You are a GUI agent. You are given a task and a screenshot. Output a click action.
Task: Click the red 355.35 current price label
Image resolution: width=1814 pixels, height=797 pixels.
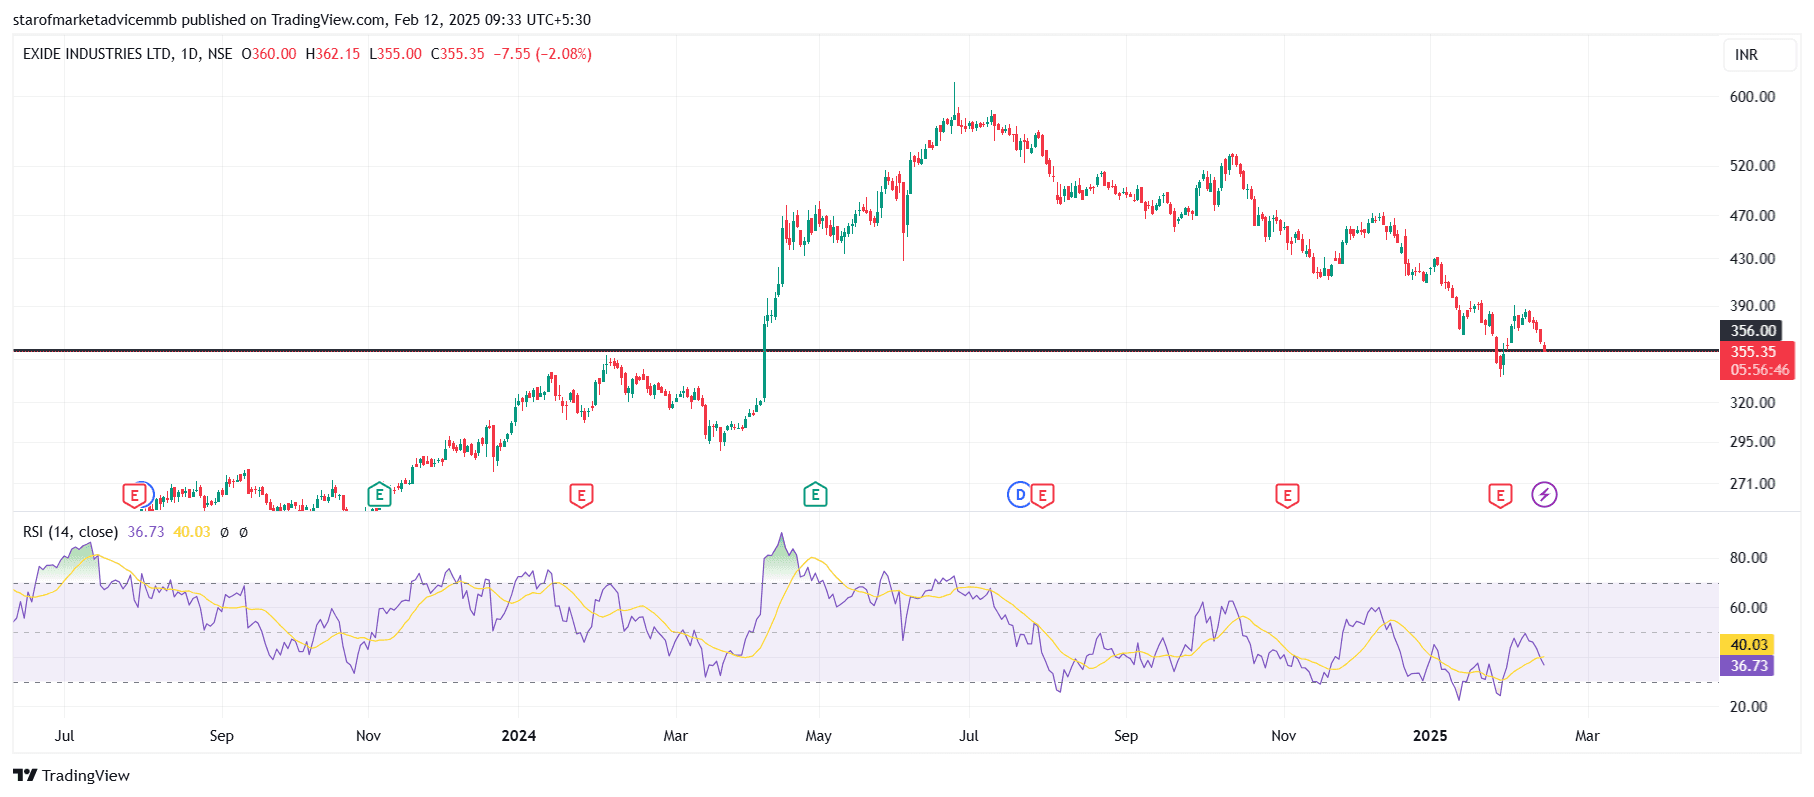(1754, 352)
